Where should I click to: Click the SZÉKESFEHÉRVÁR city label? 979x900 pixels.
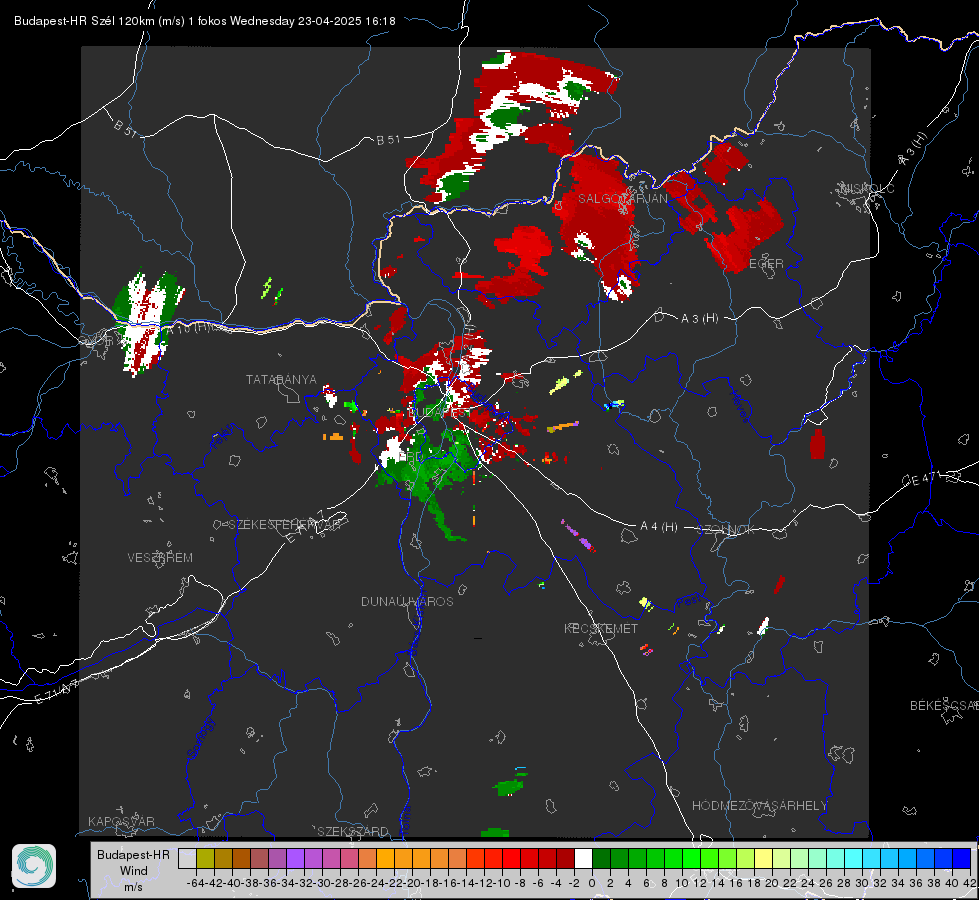pos(285,525)
